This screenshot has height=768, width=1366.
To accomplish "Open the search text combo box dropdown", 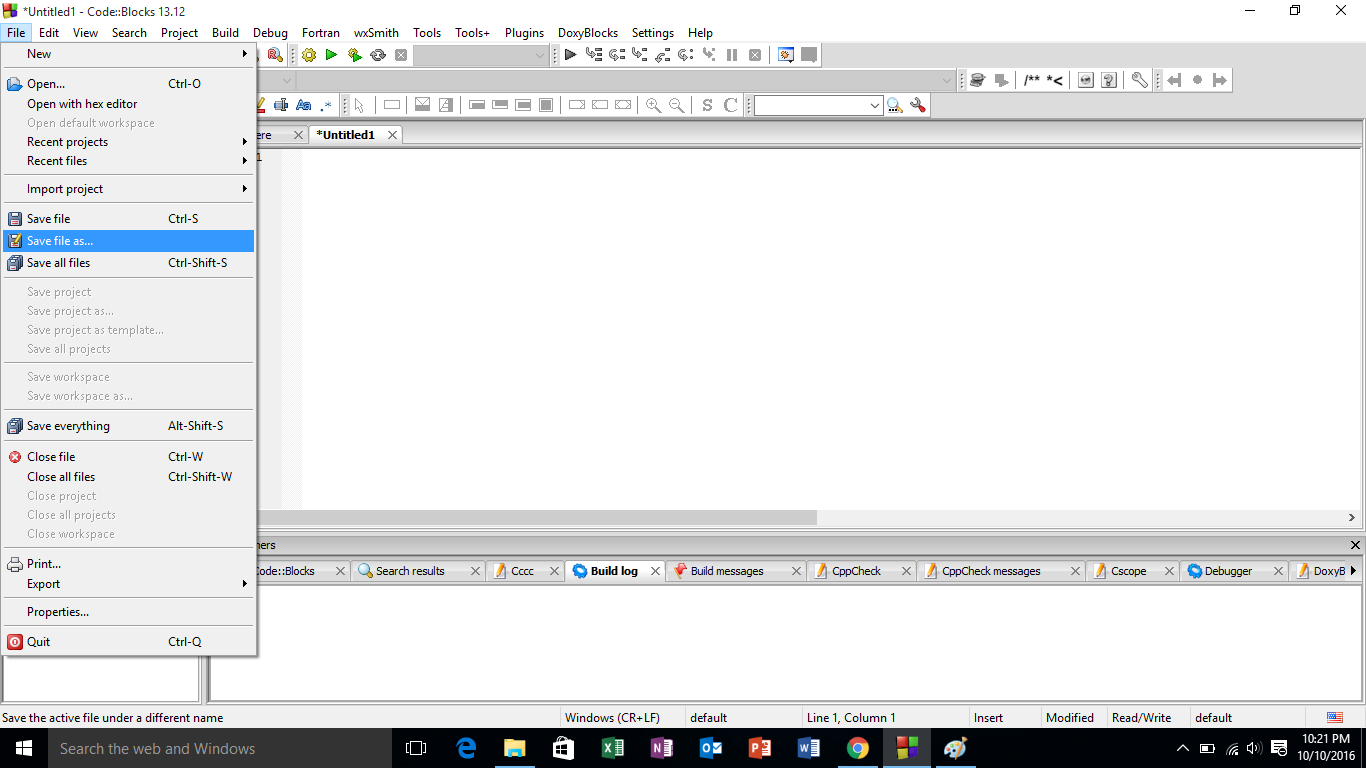I will point(875,105).
